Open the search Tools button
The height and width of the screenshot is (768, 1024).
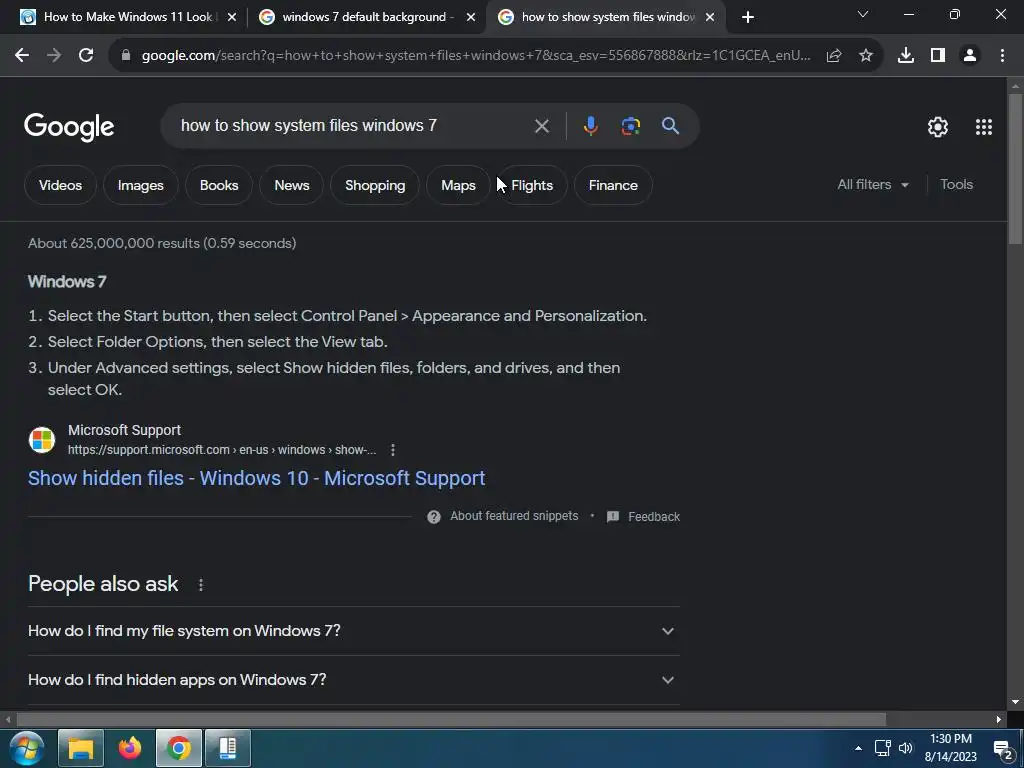point(956,185)
